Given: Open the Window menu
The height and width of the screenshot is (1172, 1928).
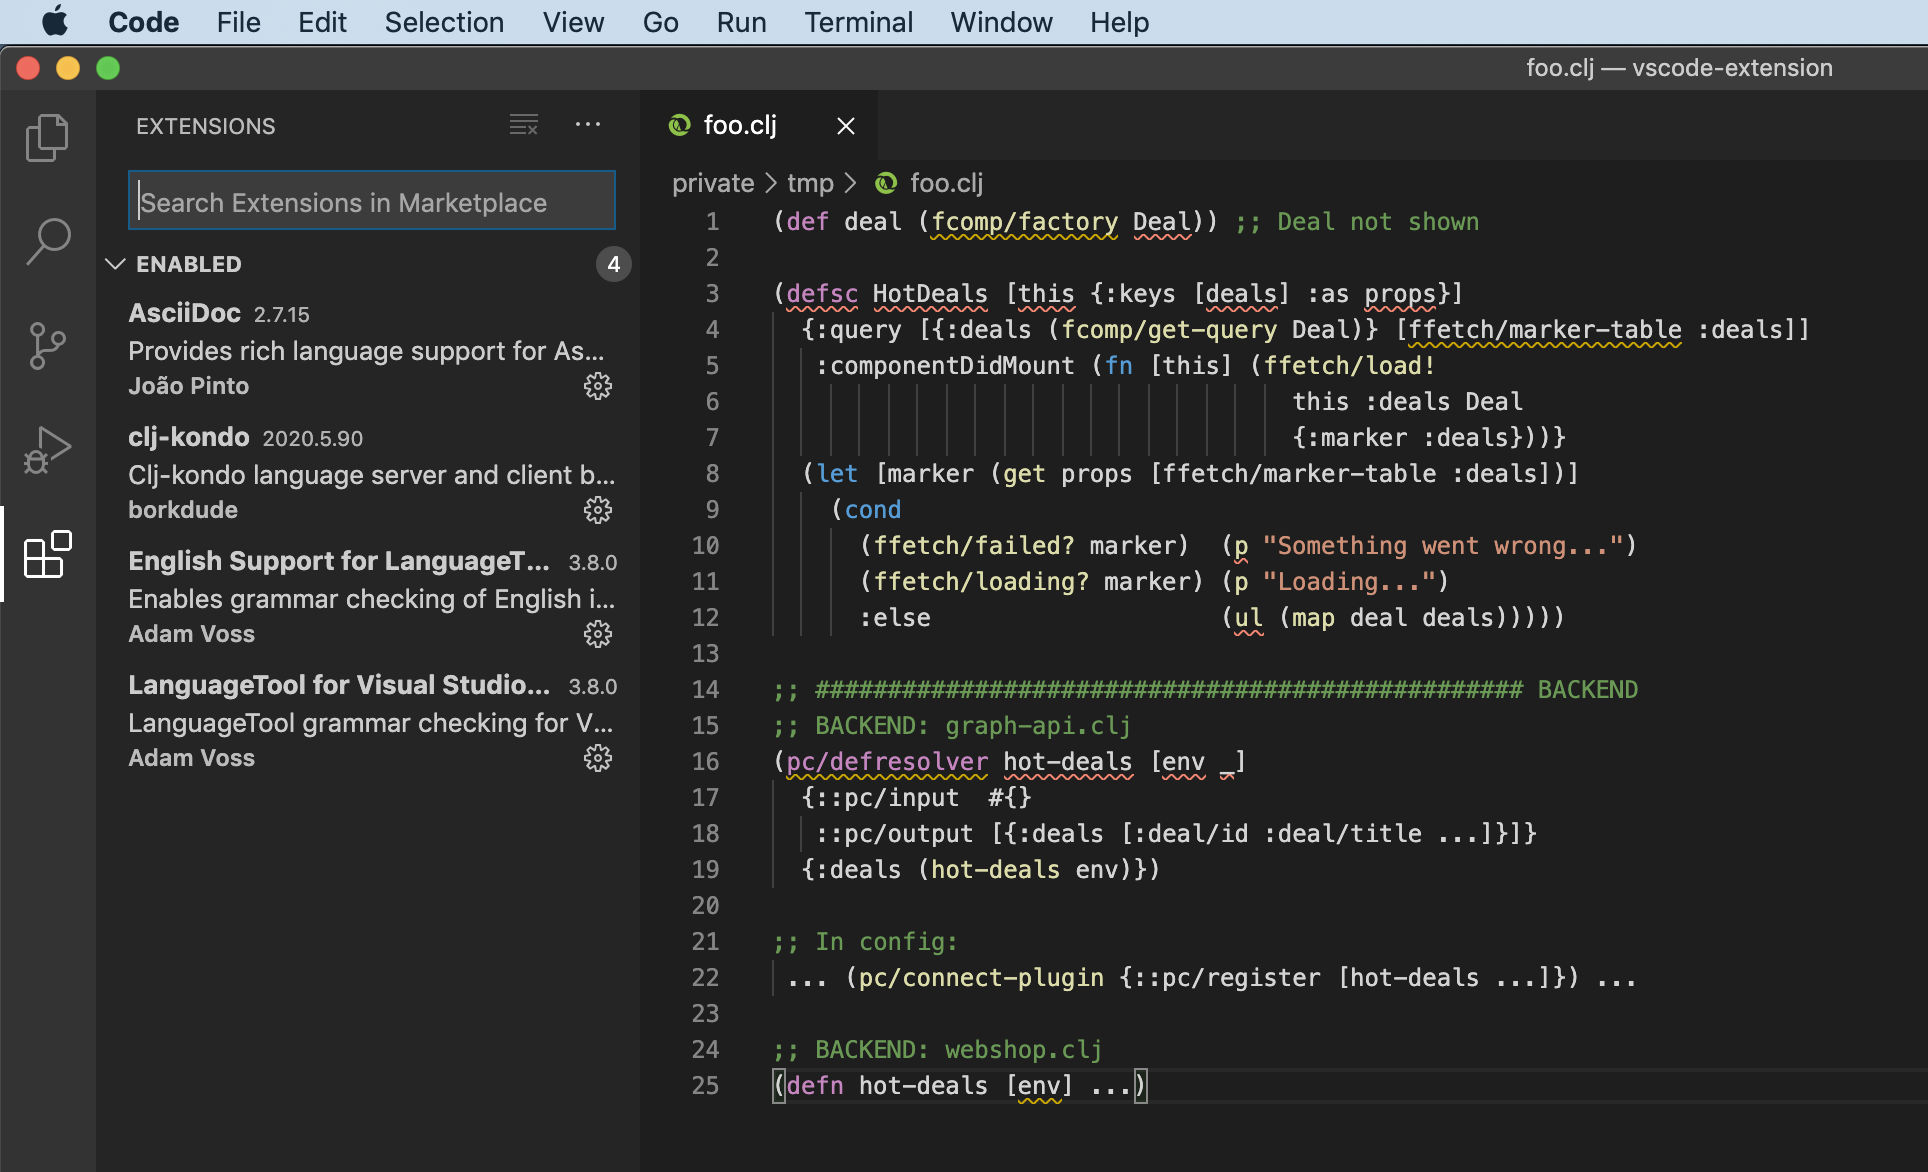Looking at the screenshot, I should coord(1001,22).
